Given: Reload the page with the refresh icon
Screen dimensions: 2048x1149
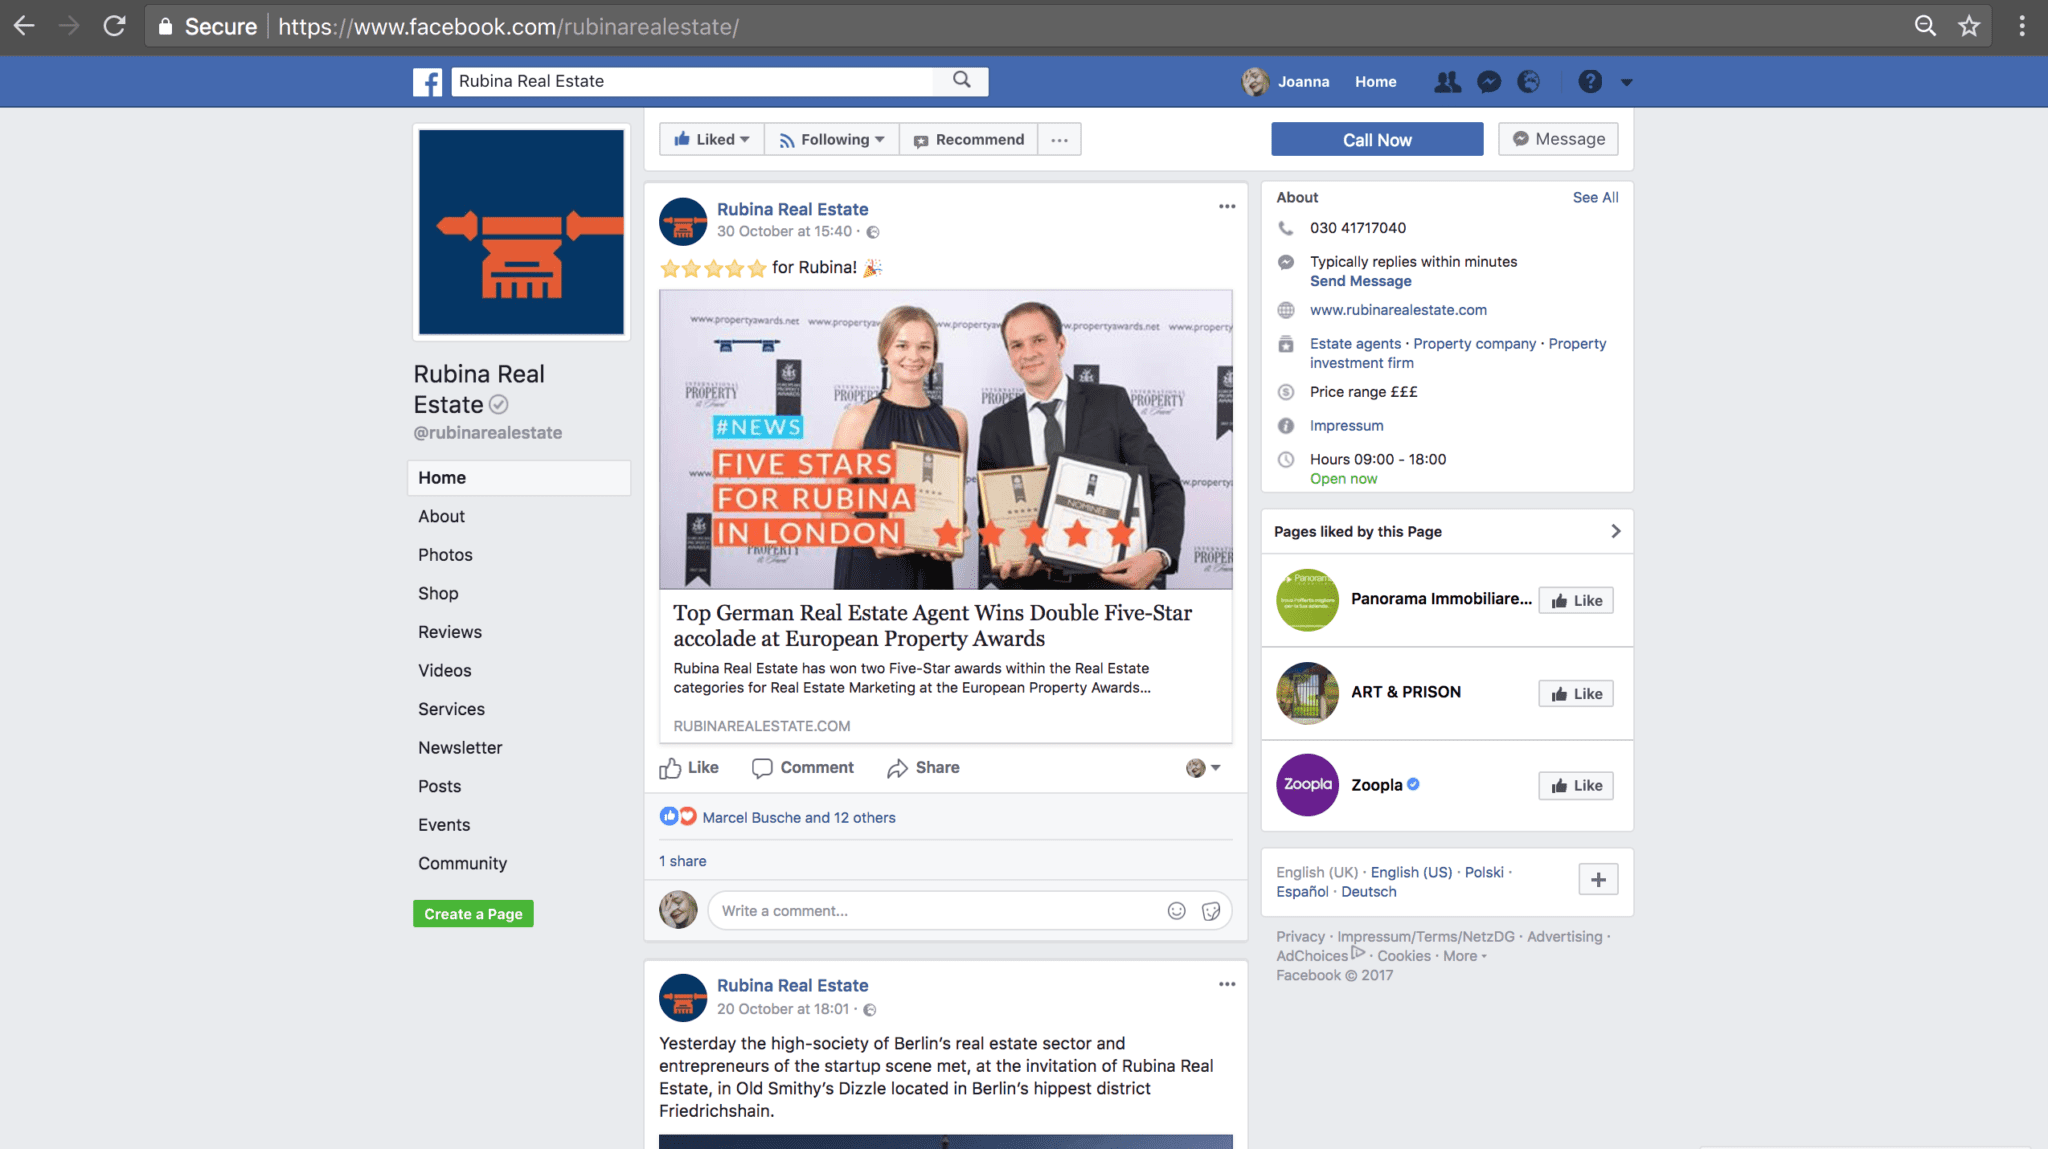Looking at the screenshot, I should point(114,26).
